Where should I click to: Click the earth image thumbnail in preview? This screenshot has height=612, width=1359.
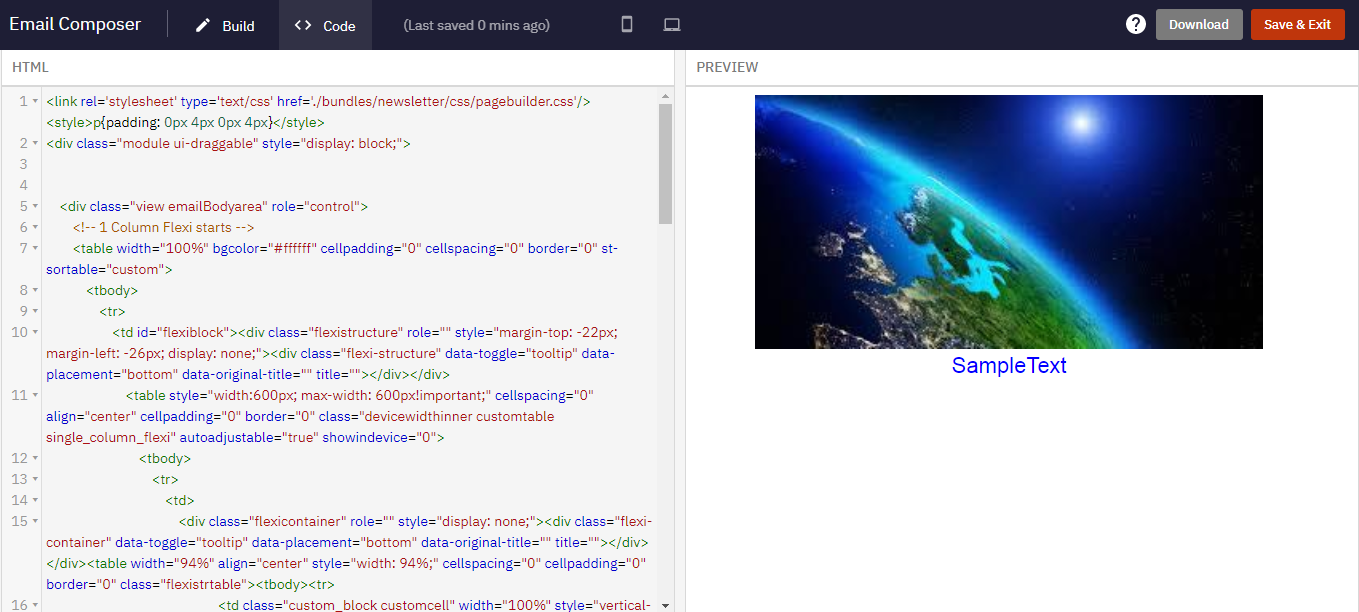coord(1009,221)
